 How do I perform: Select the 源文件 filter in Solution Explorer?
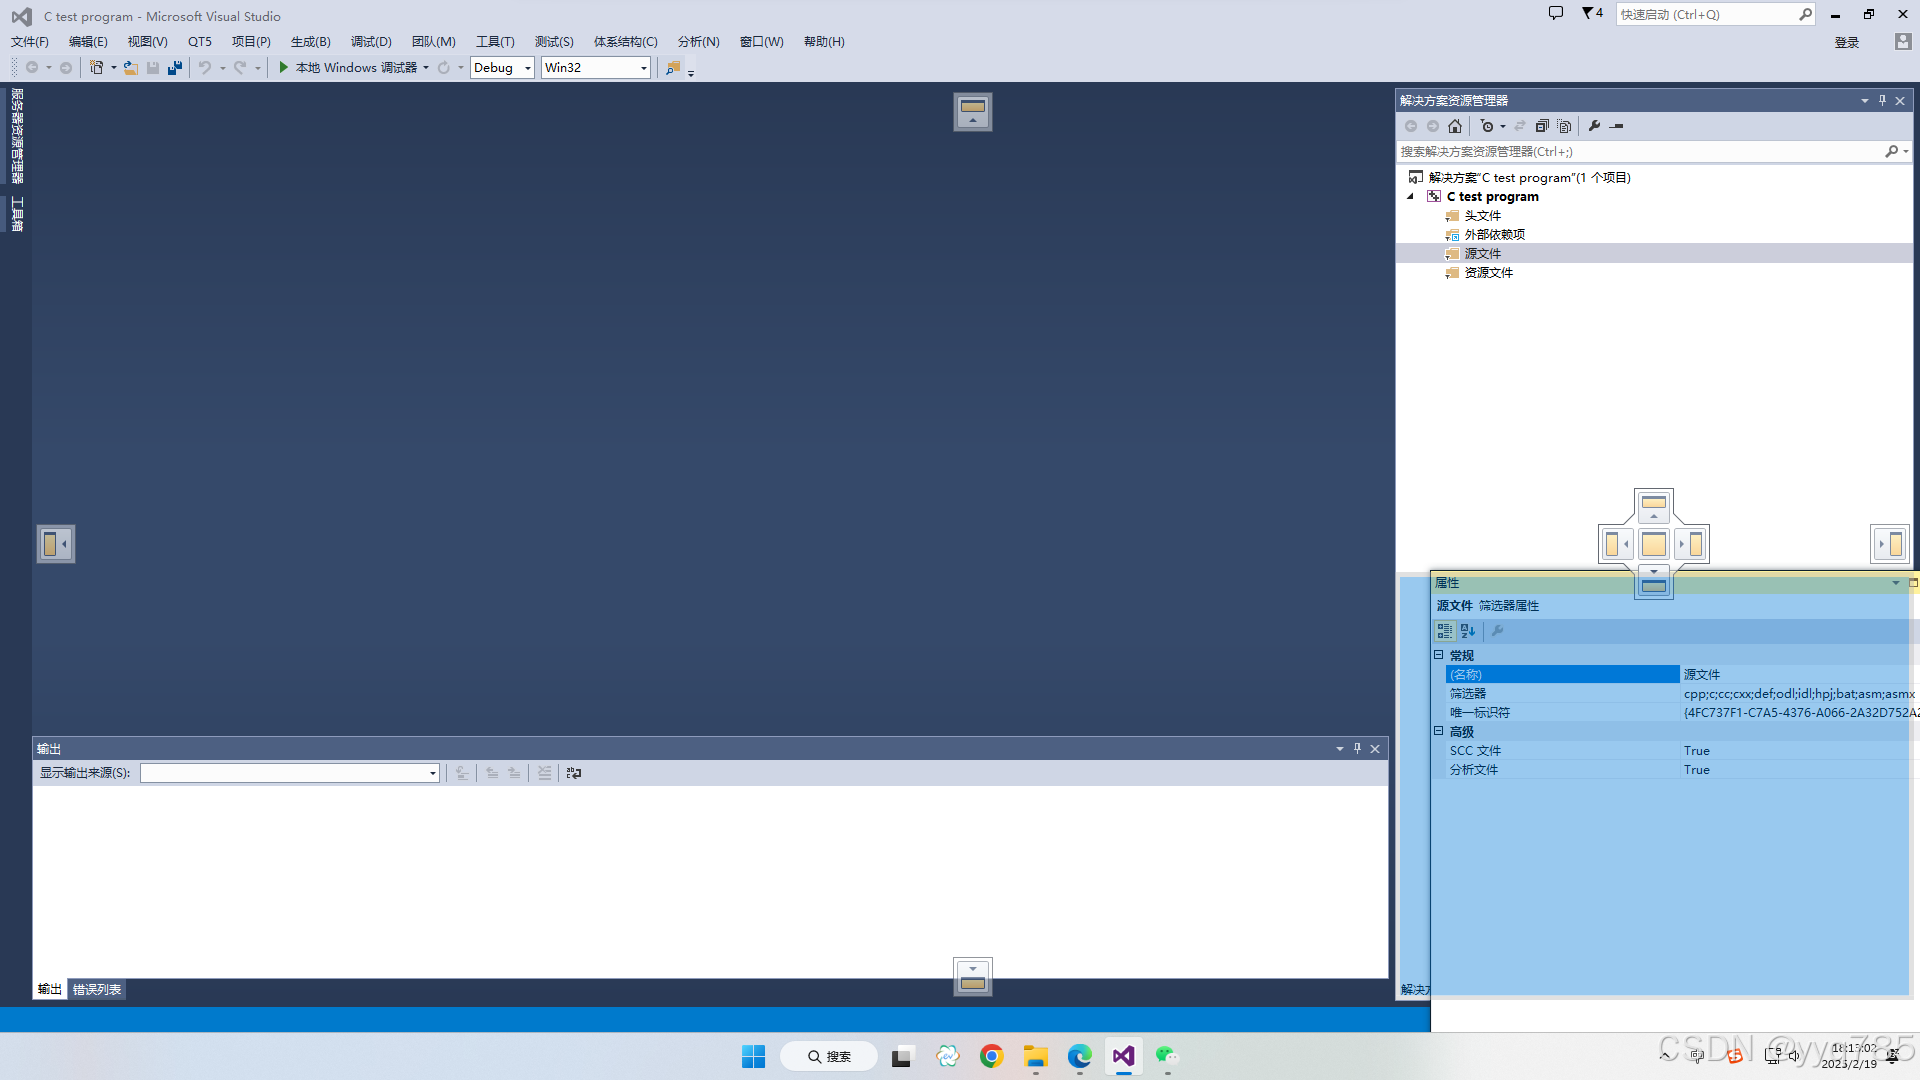[1483, 253]
